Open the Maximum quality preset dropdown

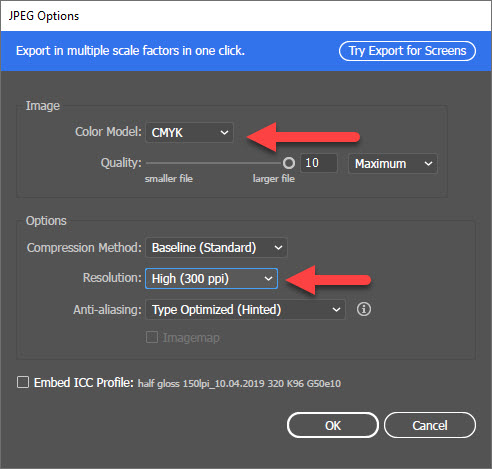(x=393, y=164)
